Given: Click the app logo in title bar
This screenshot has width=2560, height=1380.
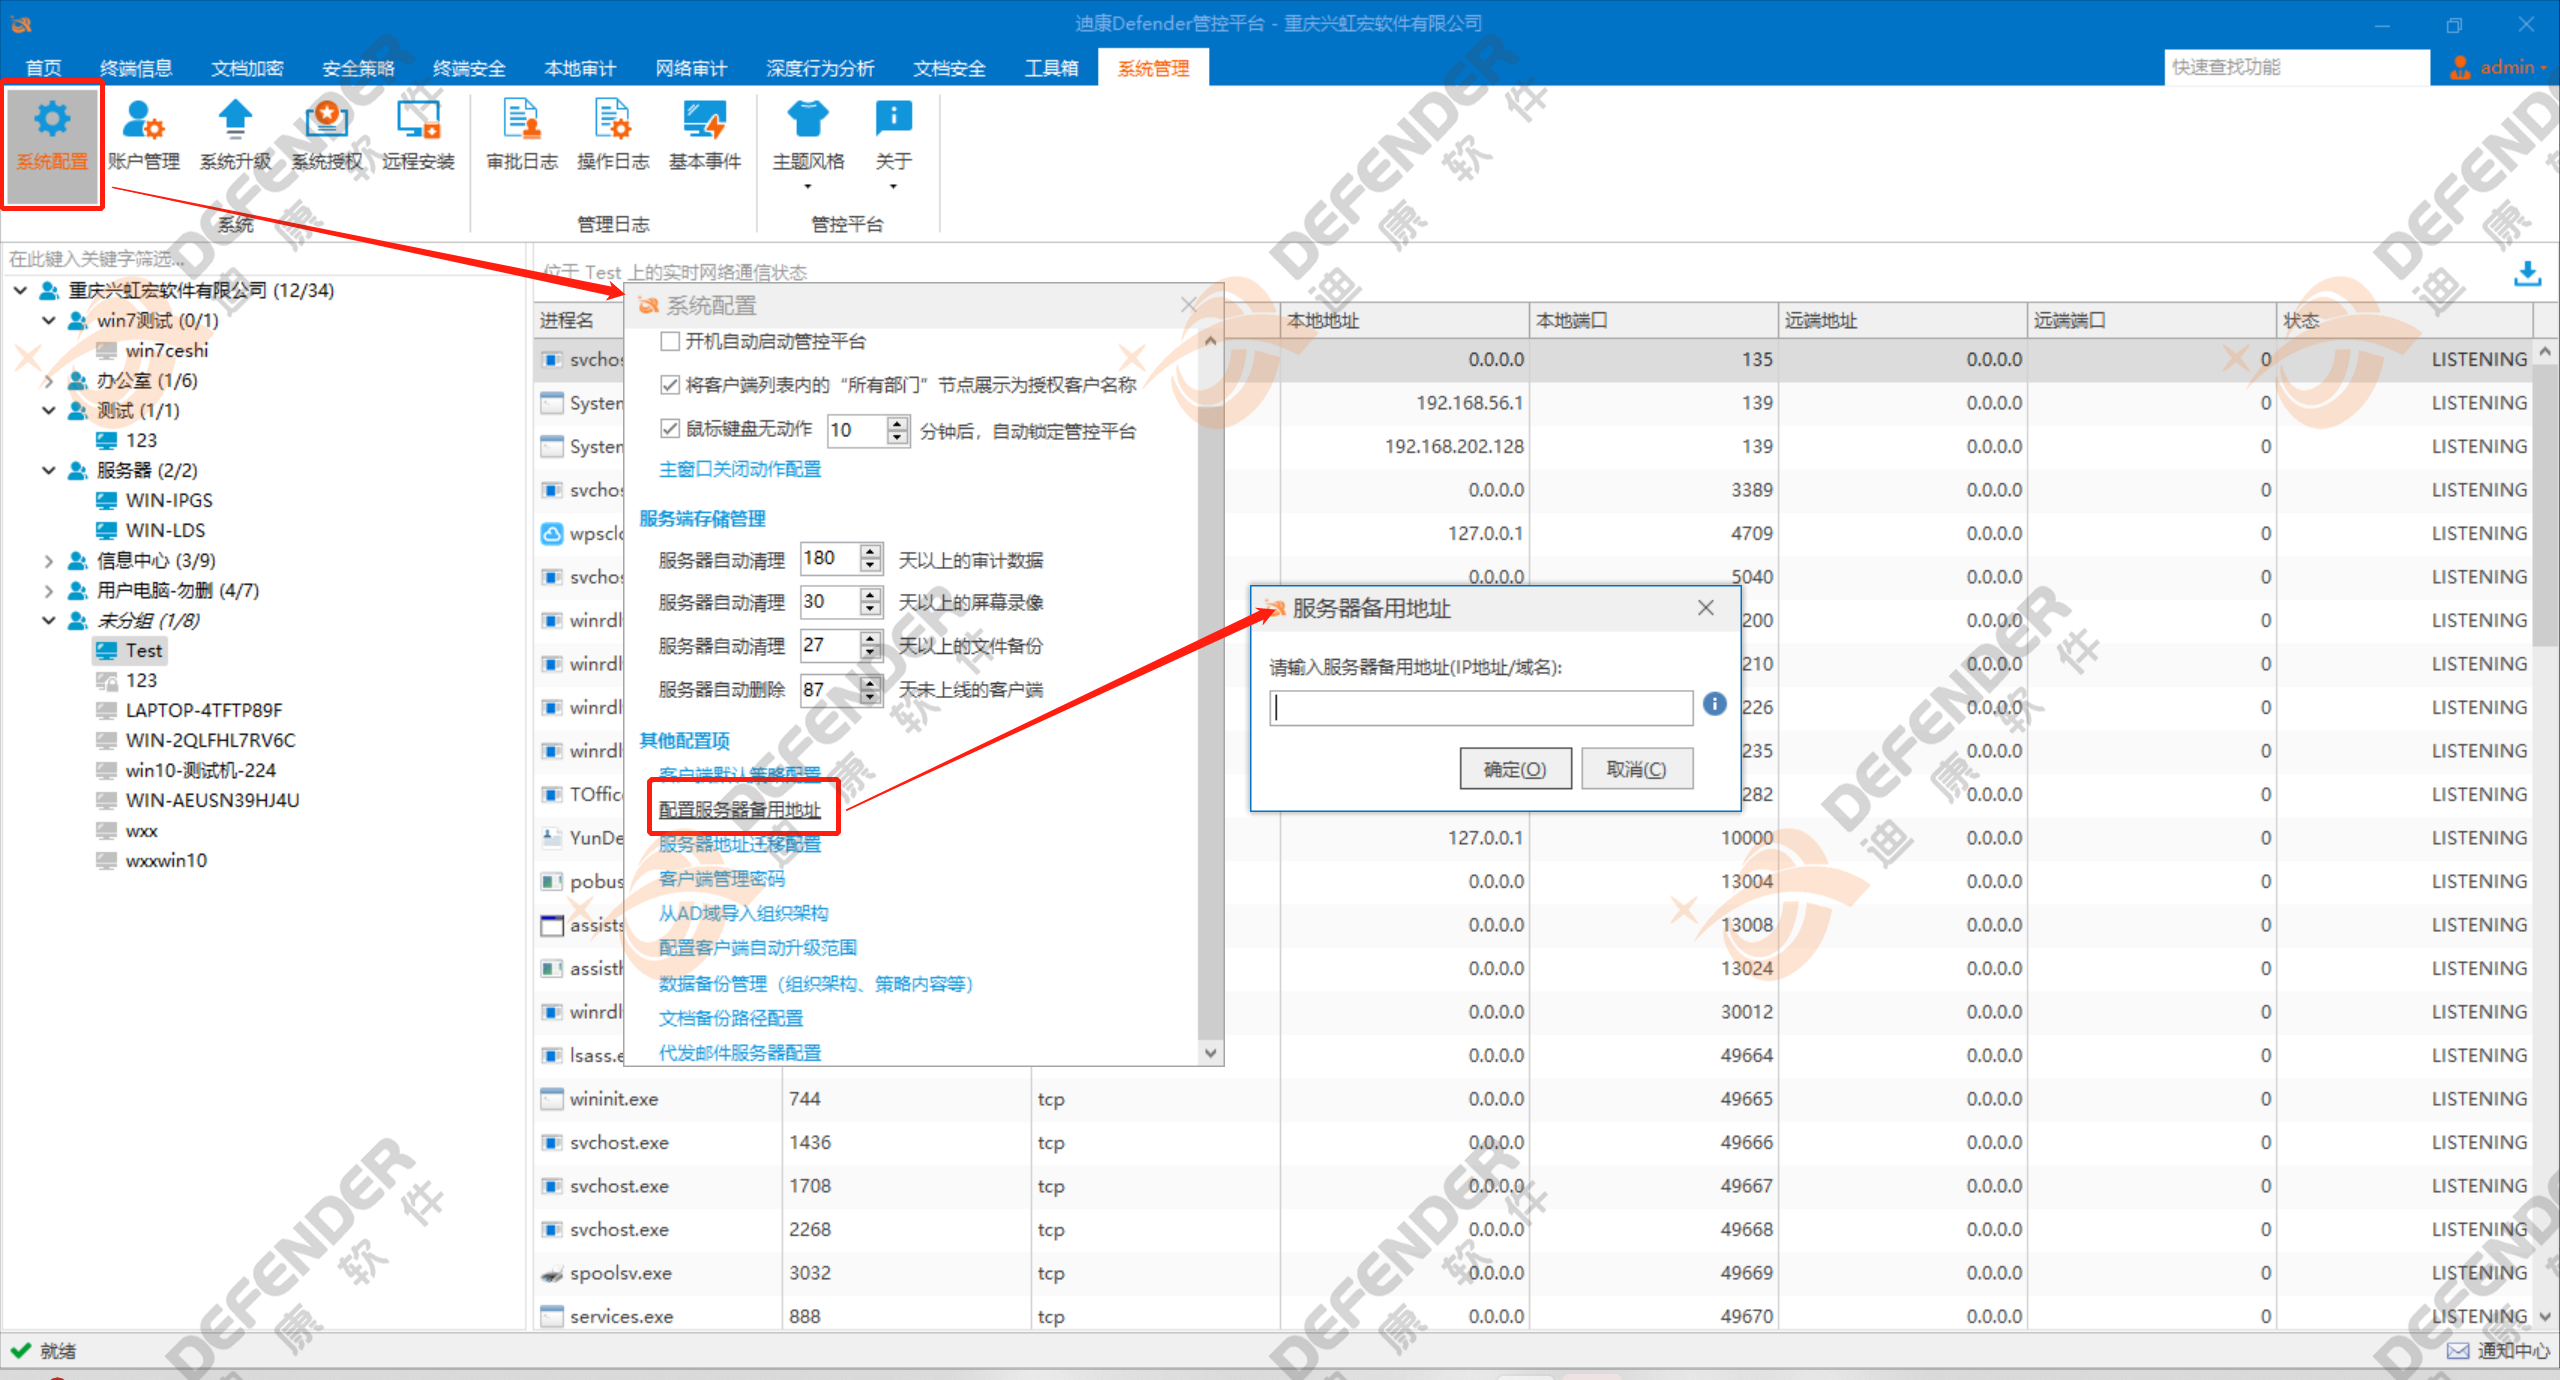Looking at the screenshot, I should [x=21, y=24].
